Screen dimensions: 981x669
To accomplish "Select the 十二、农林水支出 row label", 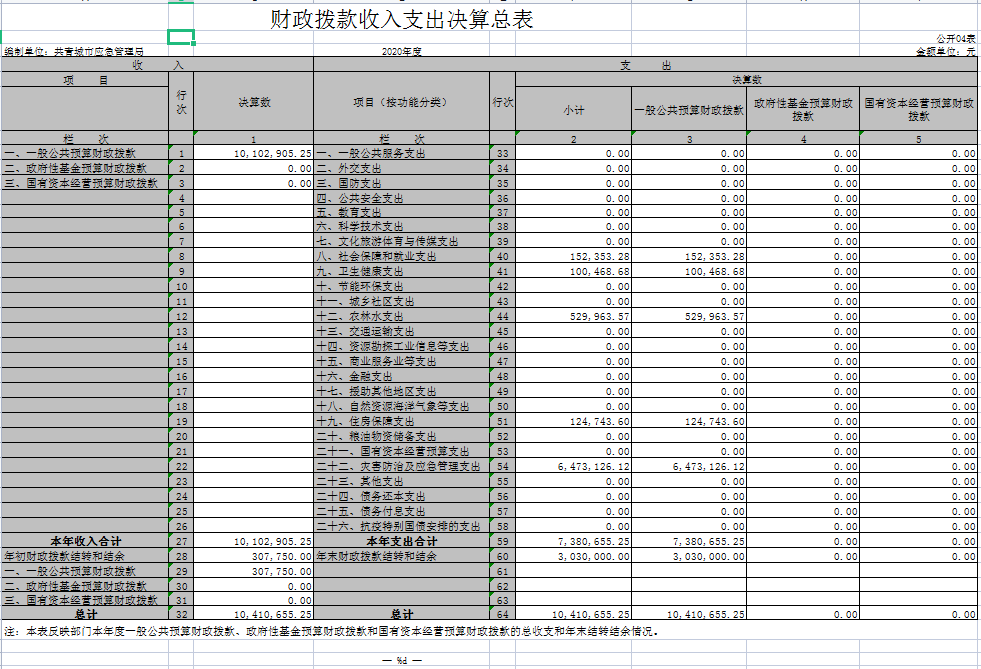I will tap(363, 316).
